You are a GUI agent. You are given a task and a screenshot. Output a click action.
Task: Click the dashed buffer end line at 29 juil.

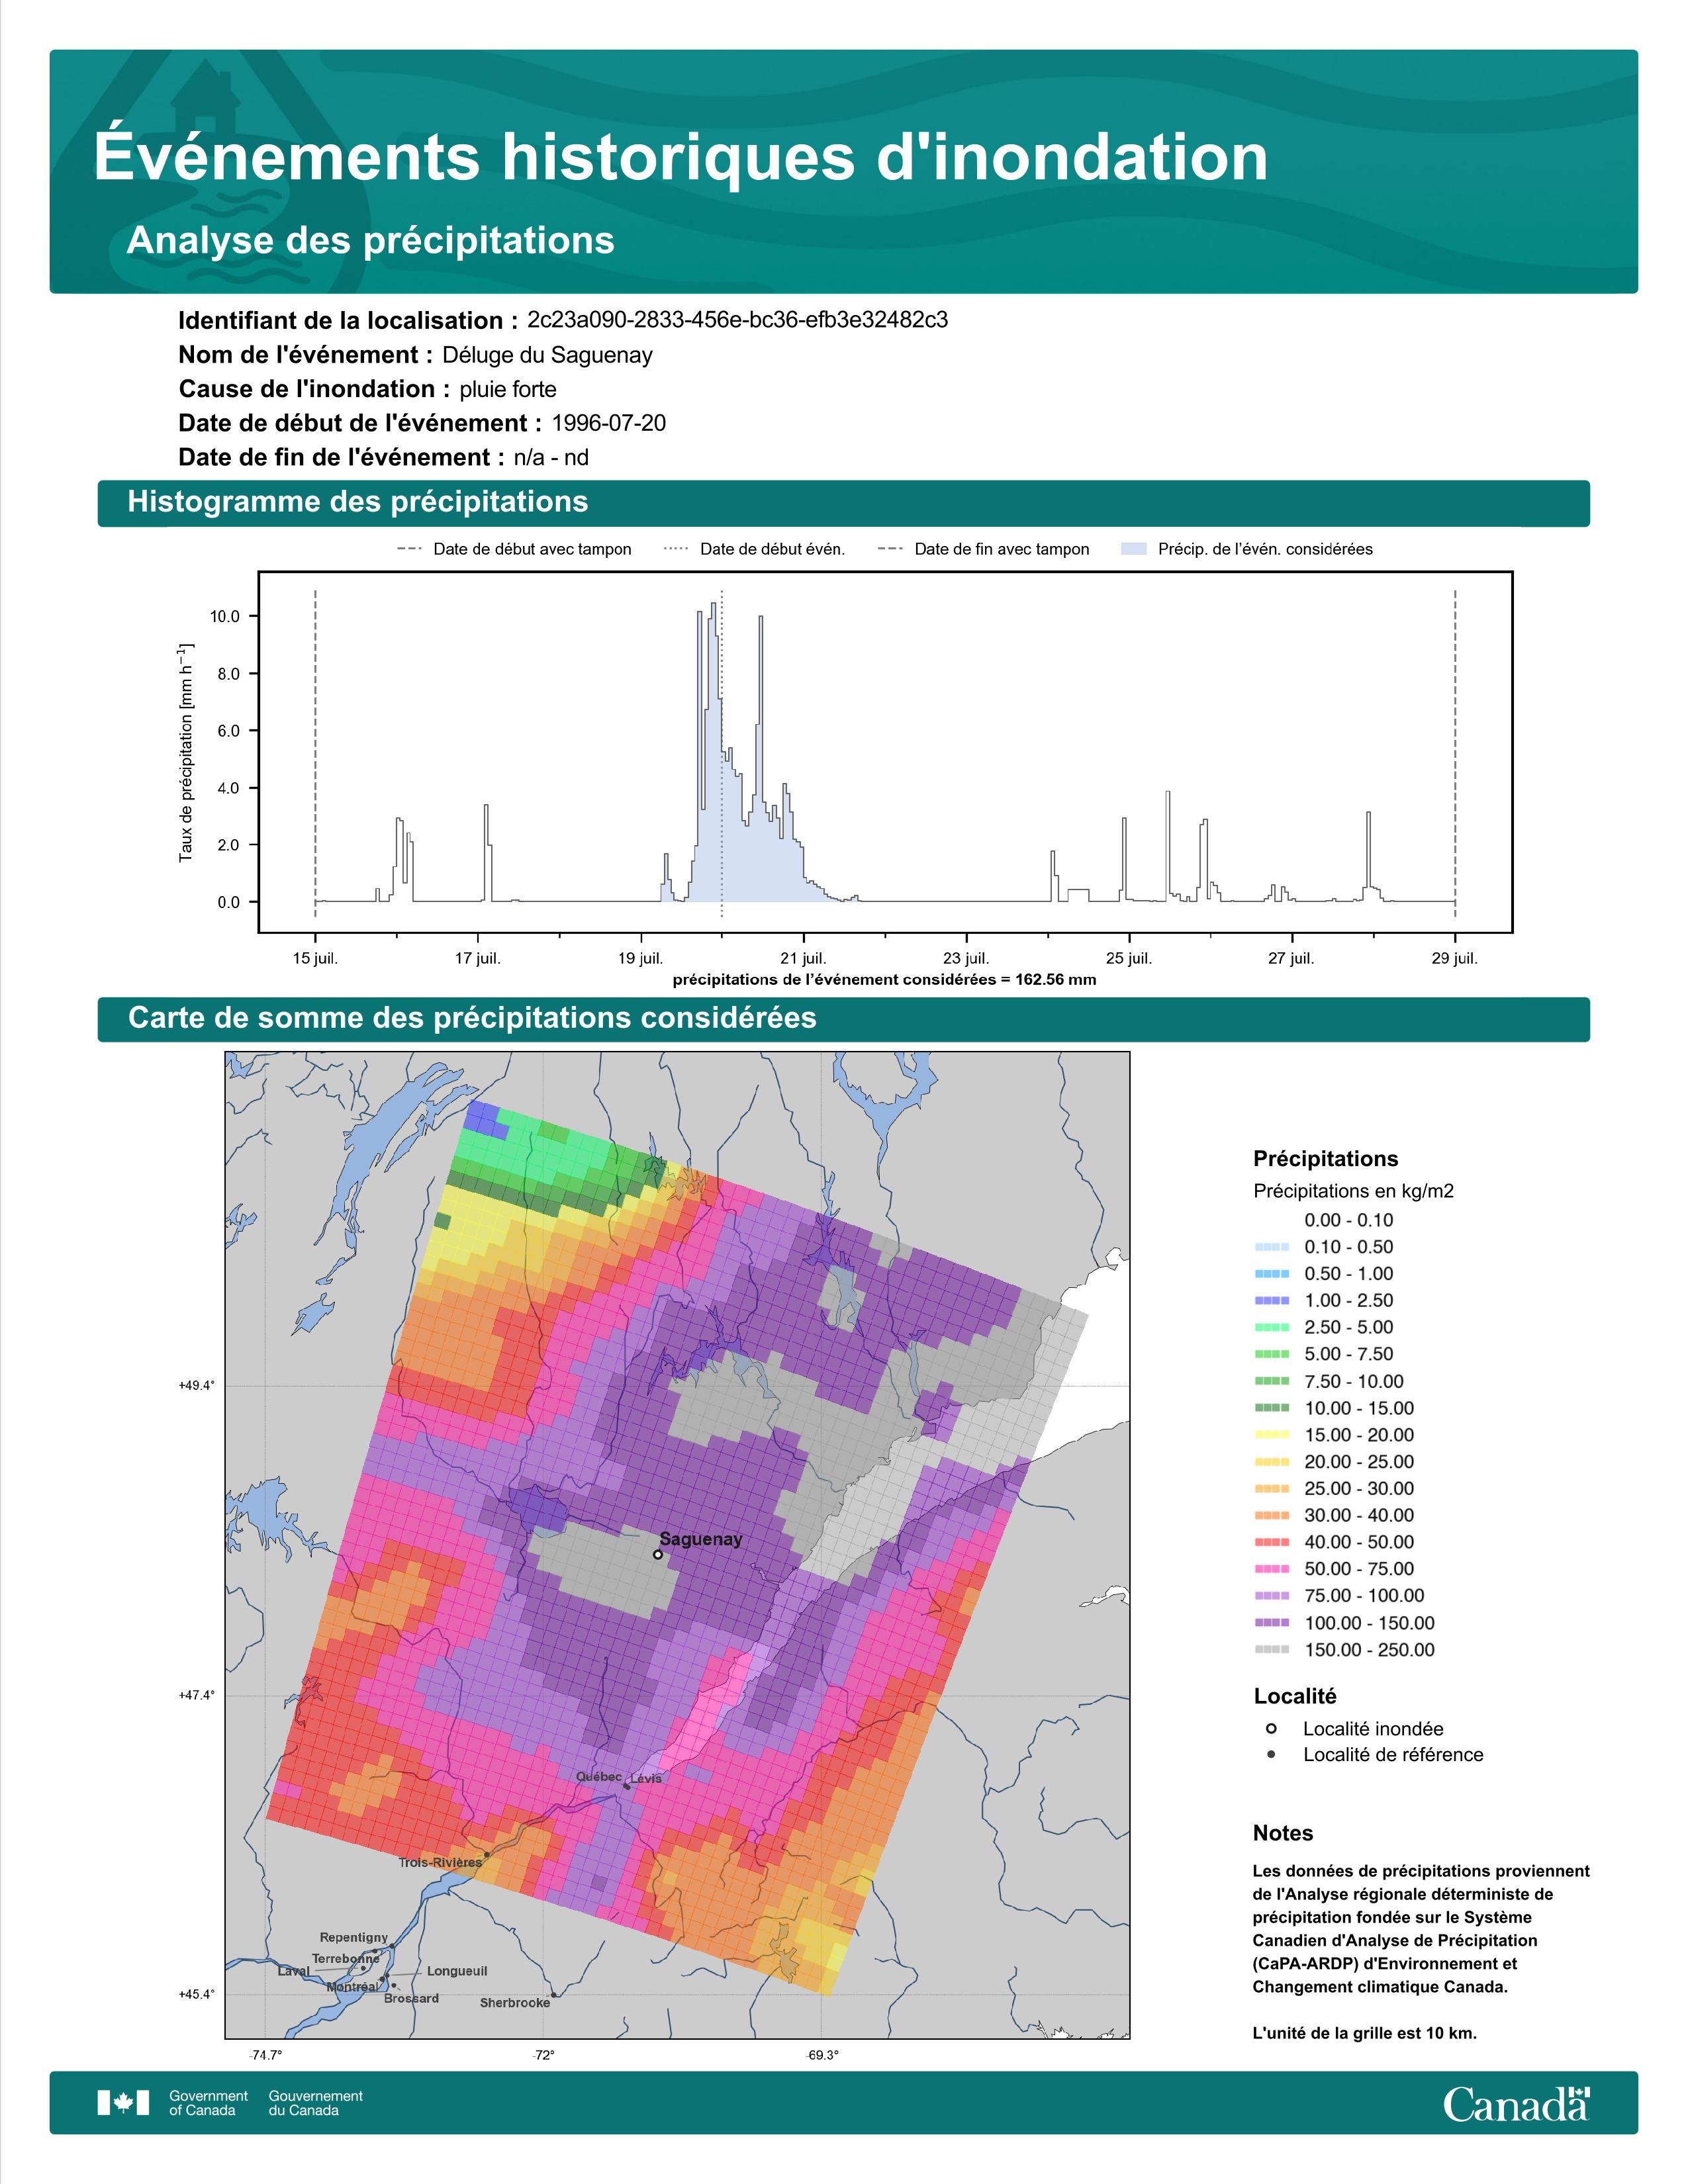(1455, 753)
